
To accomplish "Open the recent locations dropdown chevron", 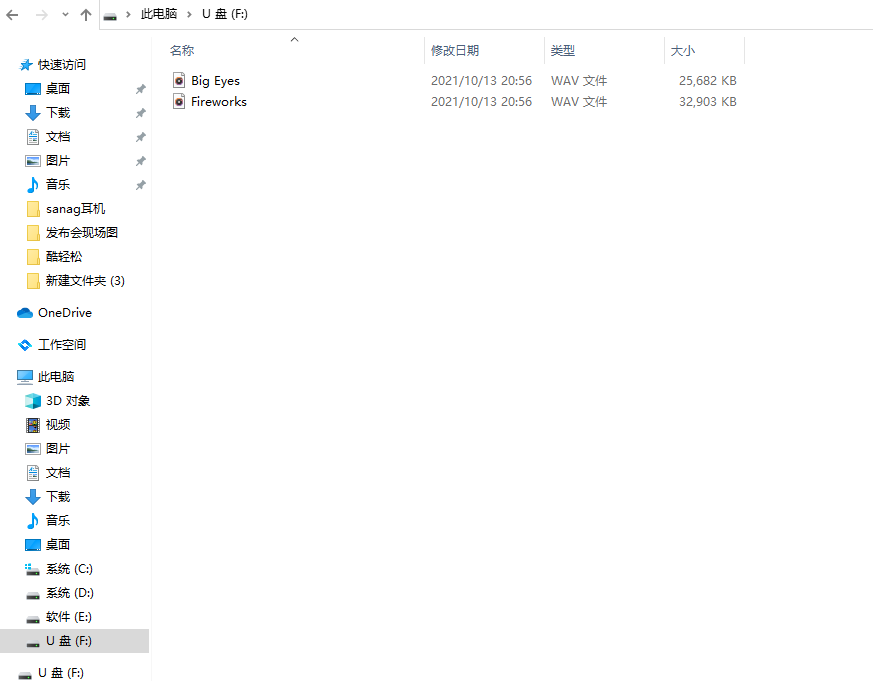I will pos(65,15).
